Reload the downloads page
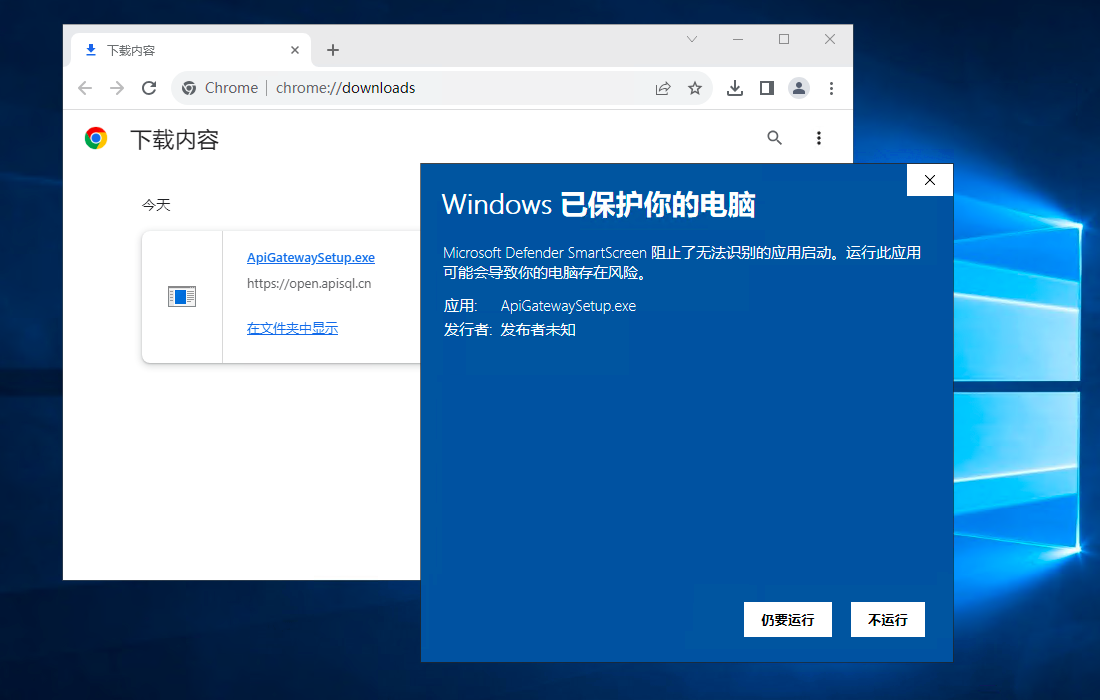The image size is (1100, 700). 149,88
